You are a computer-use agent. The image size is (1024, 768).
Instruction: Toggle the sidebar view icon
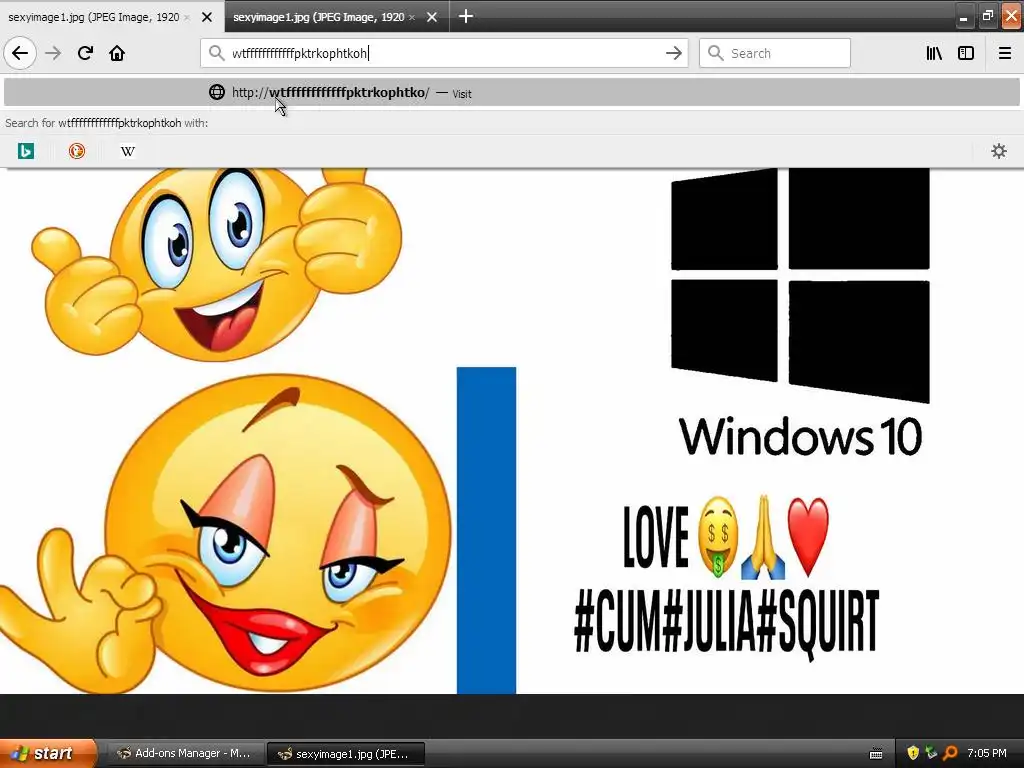(x=966, y=53)
